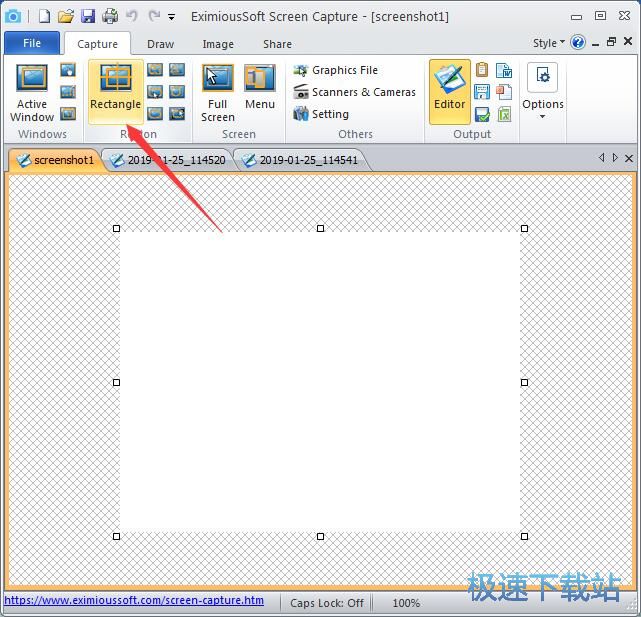Click bottom-right small icon in Region group
The height and width of the screenshot is (617, 641).
(177, 113)
